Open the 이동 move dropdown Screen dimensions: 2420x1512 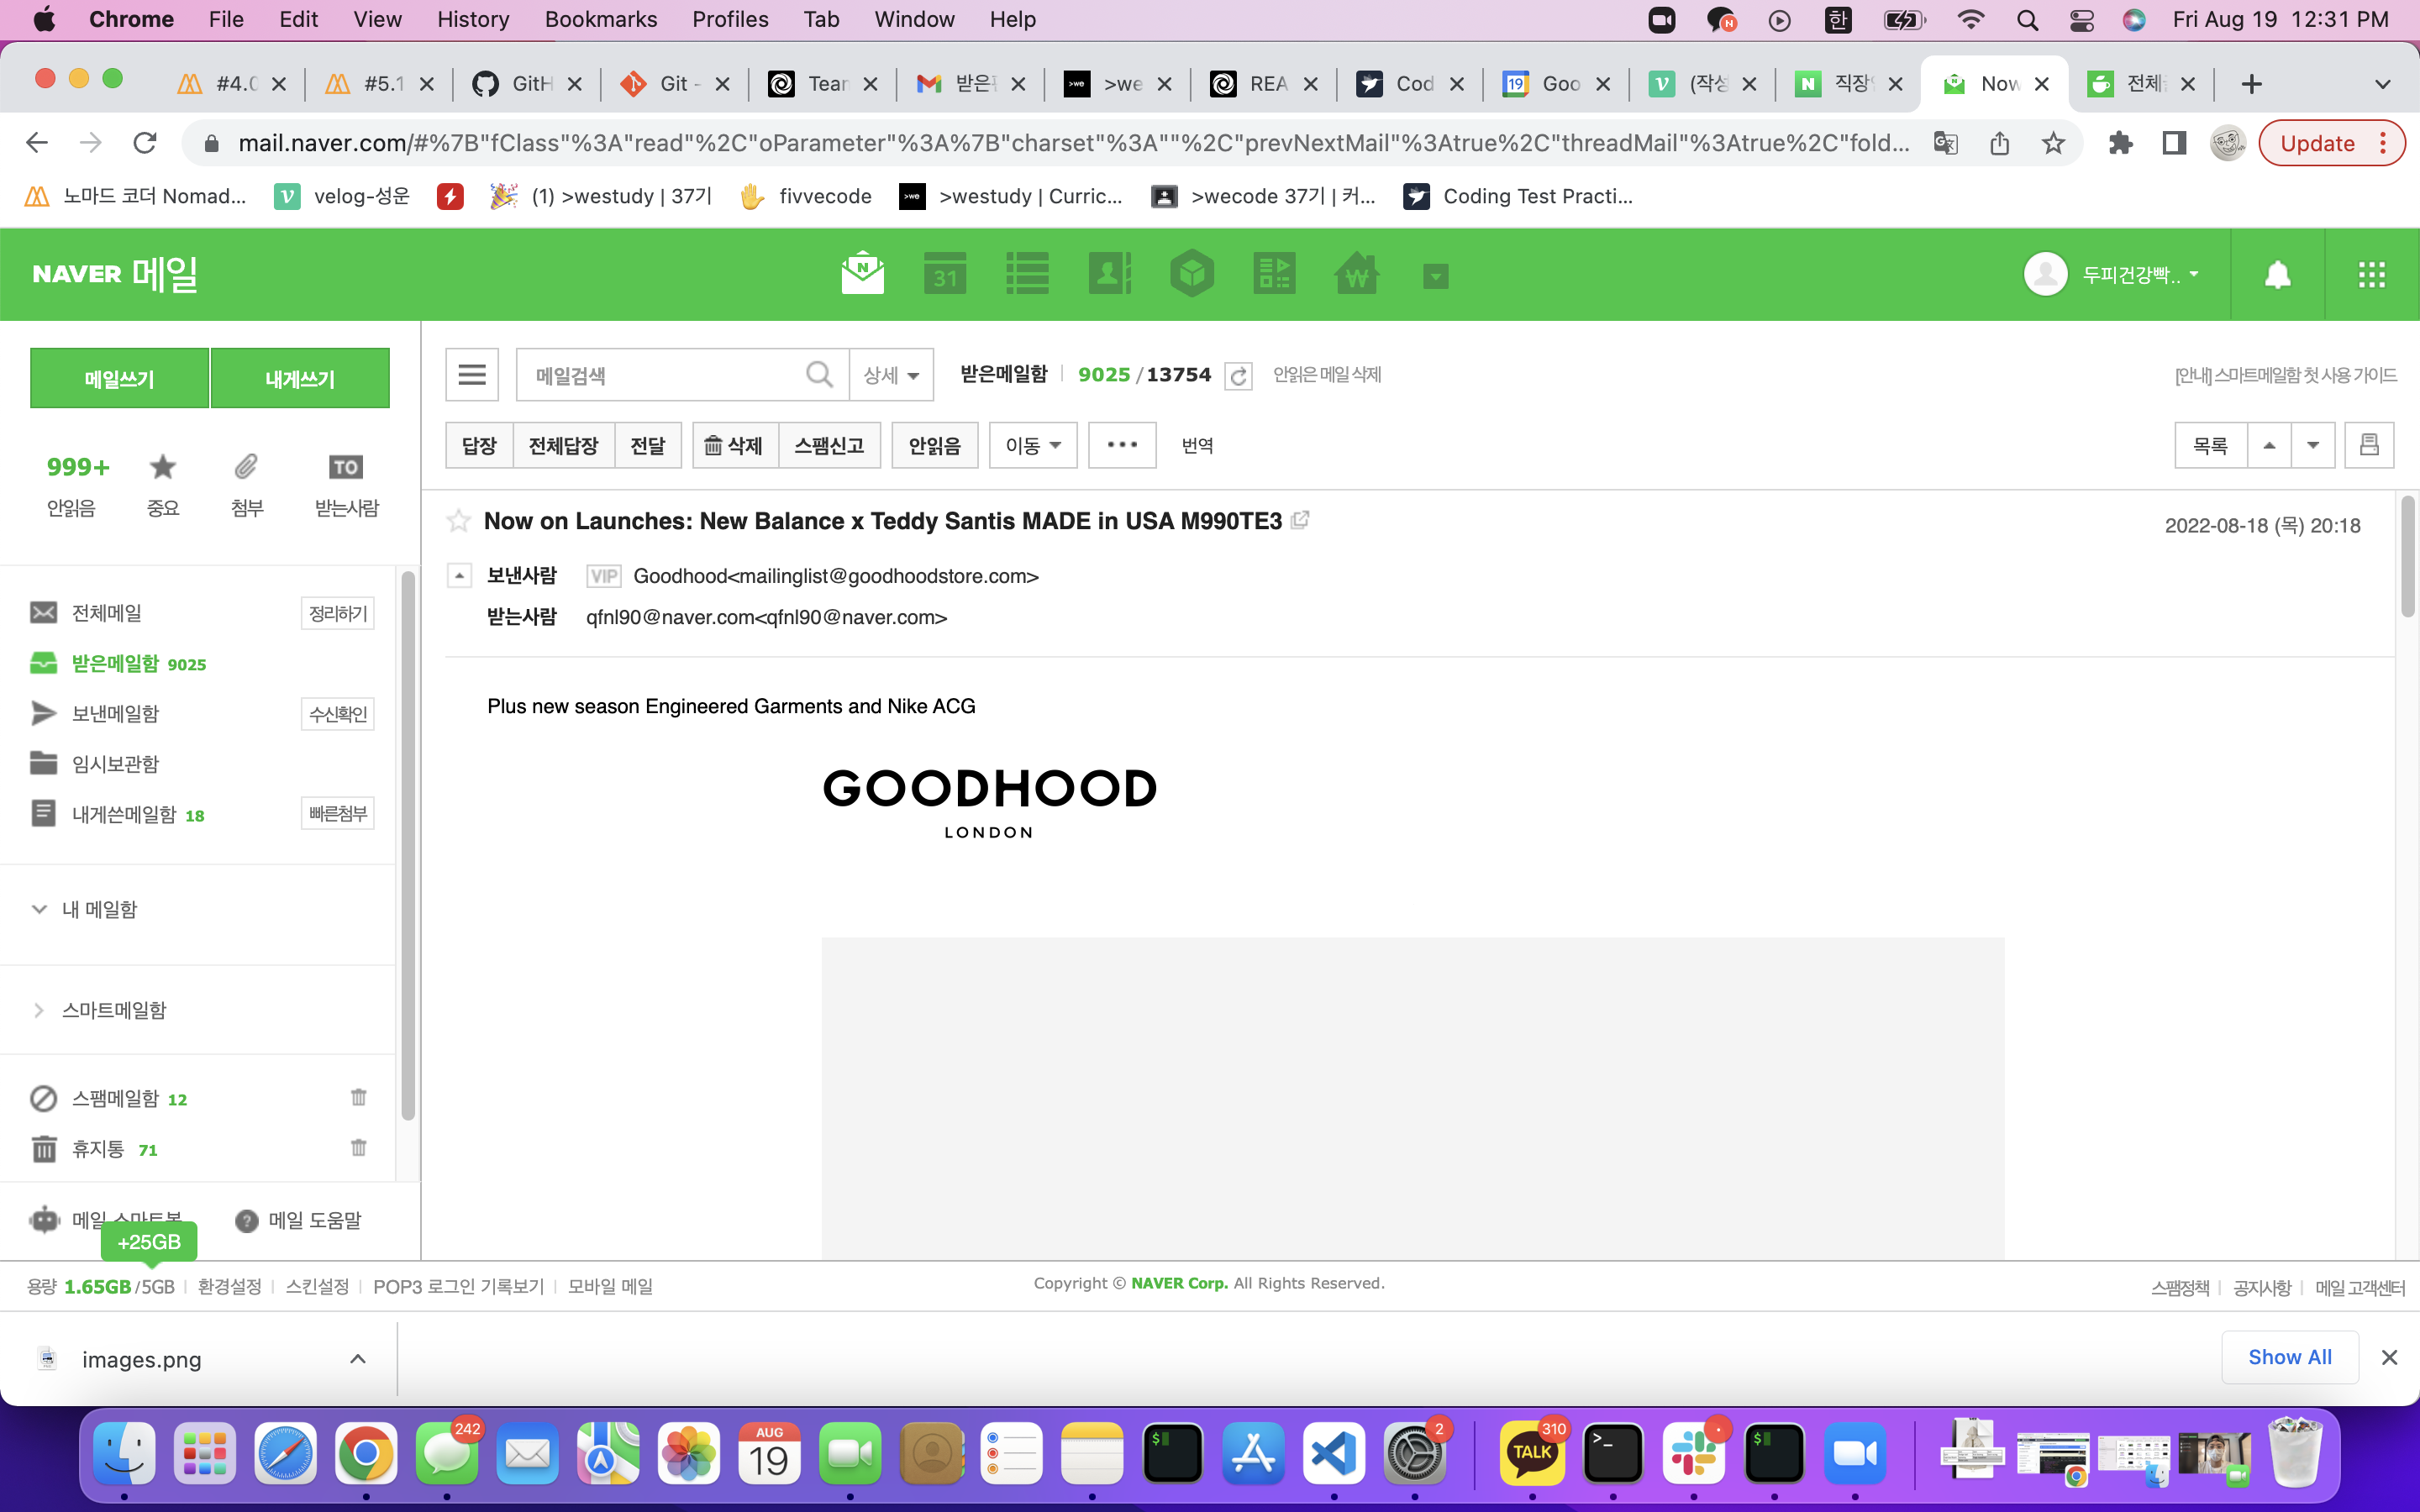coord(1032,445)
